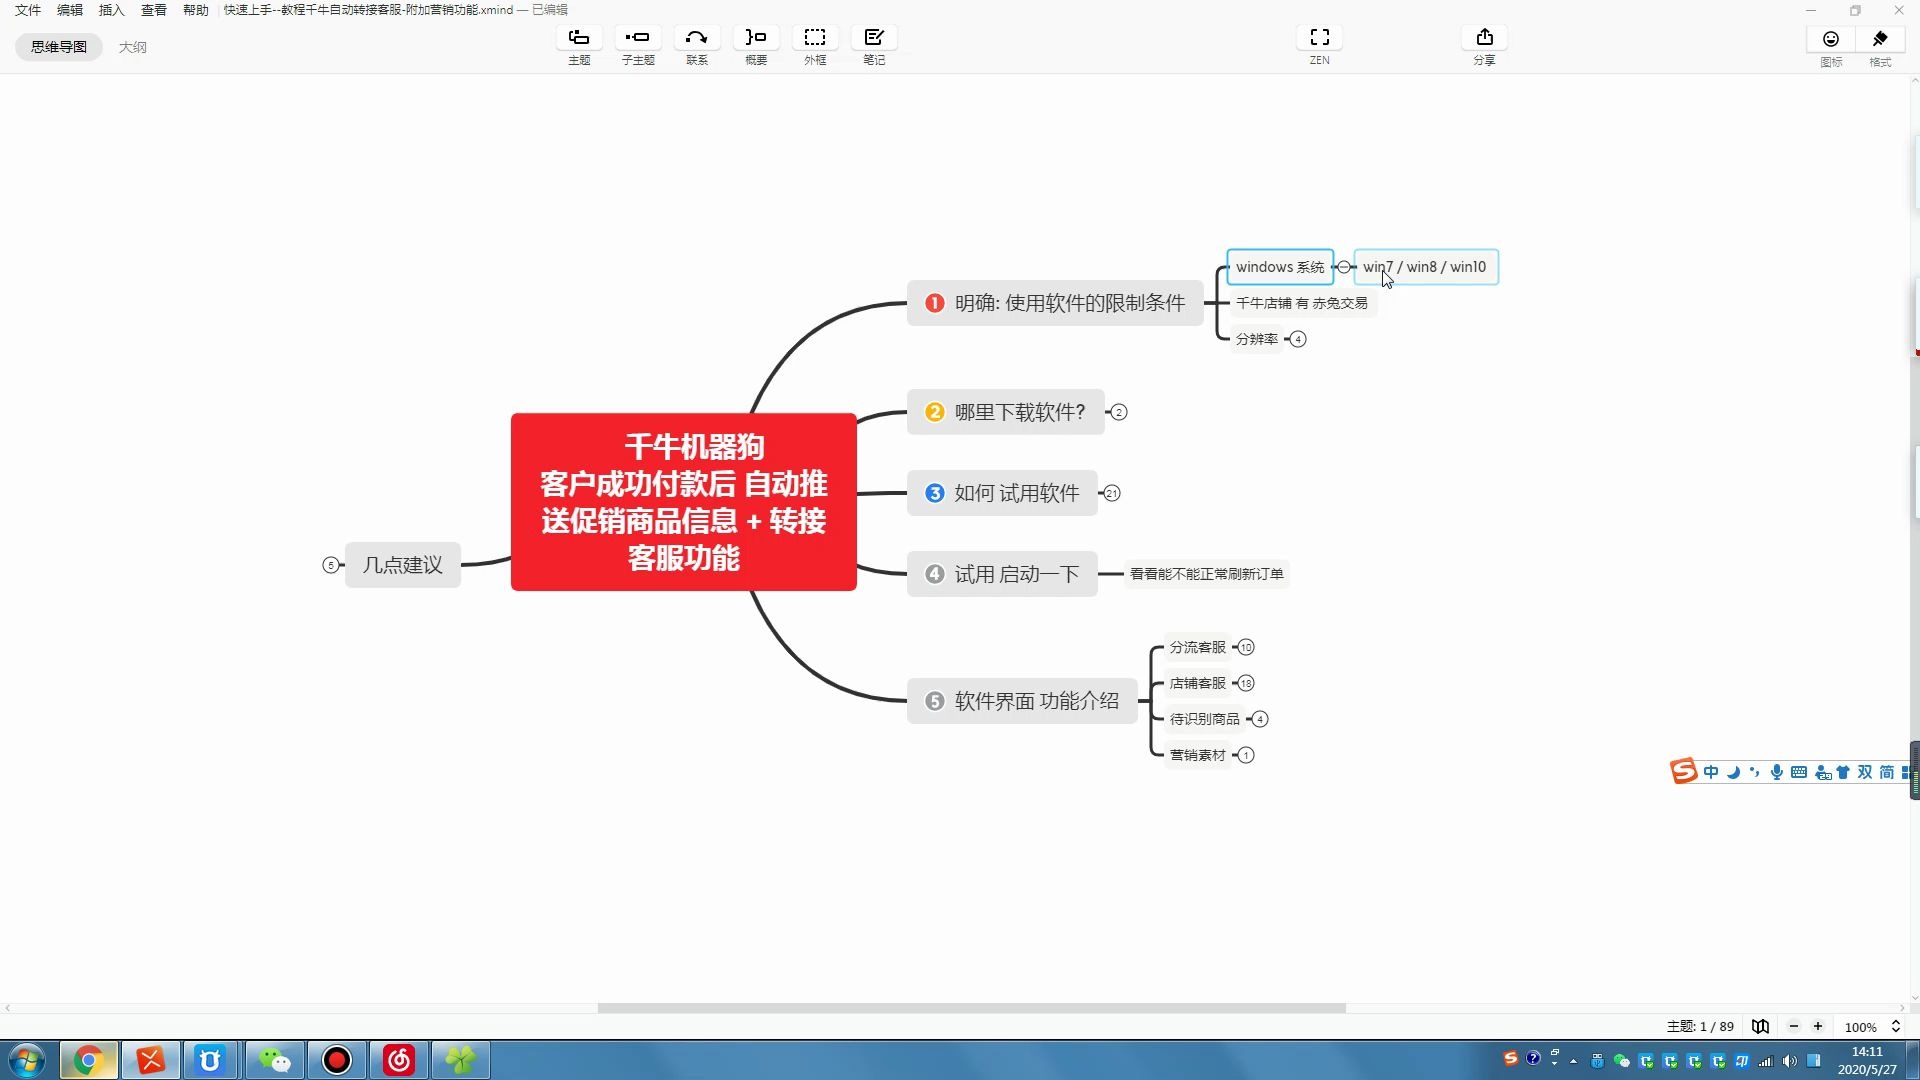Image resolution: width=1920 pixels, height=1080 pixels.
Task: Expand the 几点建议 node
Action: (330, 564)
